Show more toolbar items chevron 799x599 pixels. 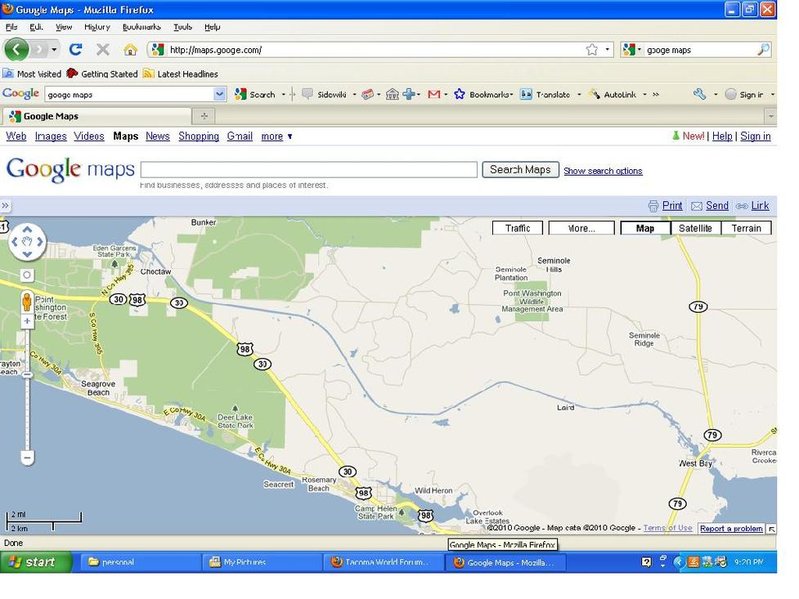(x=655, y=94)
